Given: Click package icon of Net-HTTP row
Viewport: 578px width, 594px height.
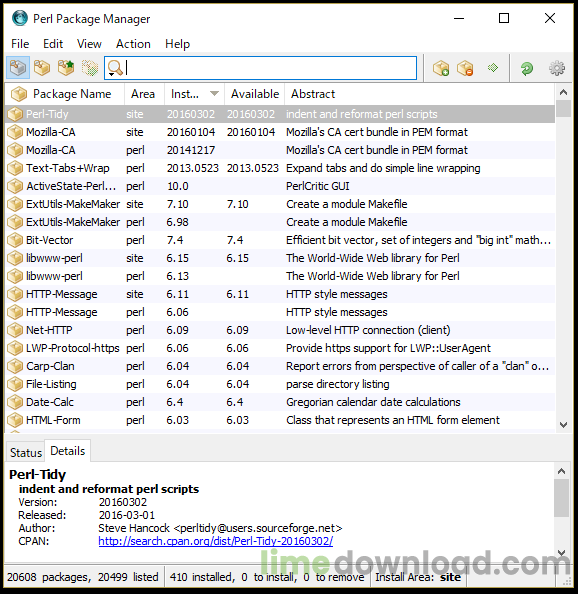Looking at the screenshot, I should point(15,330).
